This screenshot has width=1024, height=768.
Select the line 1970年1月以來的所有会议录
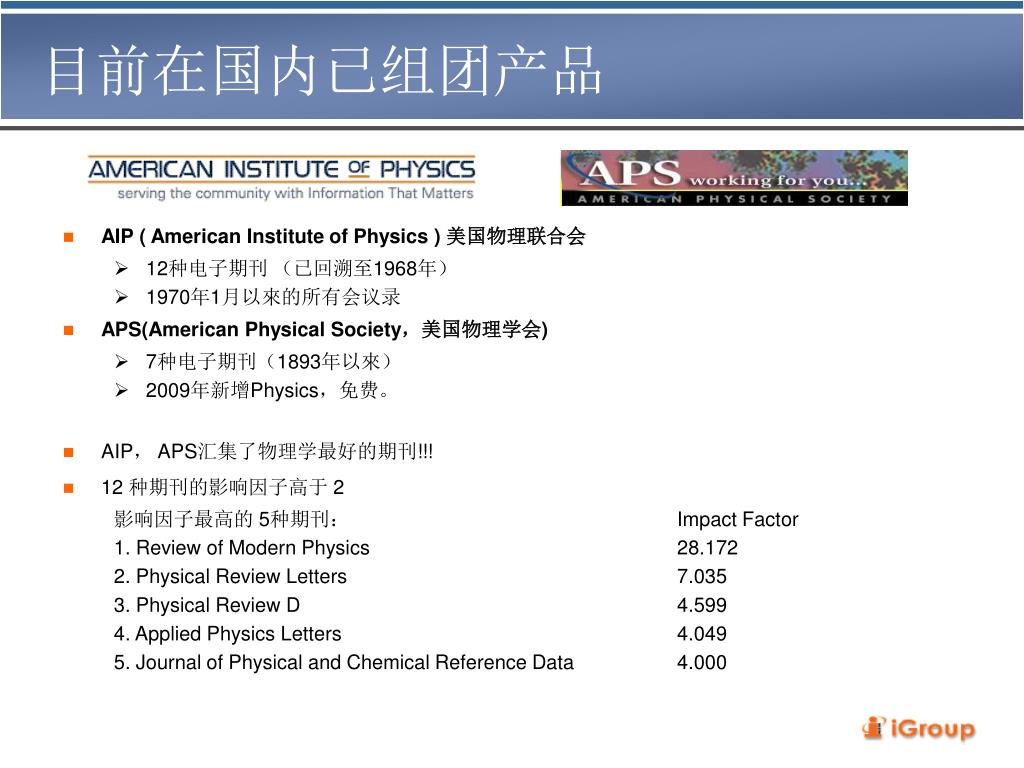(x=273, y=297)
